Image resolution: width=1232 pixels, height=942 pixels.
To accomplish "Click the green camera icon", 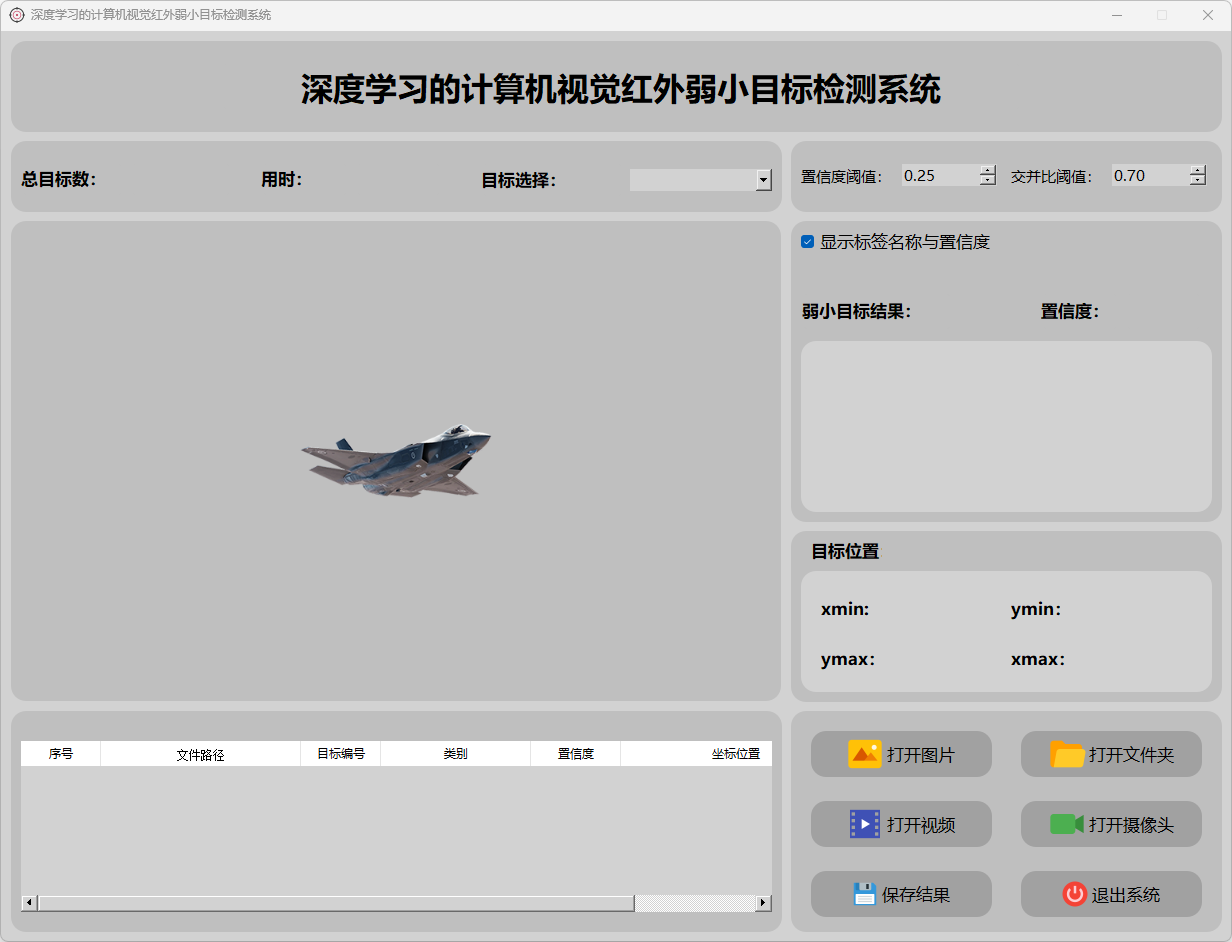I will [1067, 824].
